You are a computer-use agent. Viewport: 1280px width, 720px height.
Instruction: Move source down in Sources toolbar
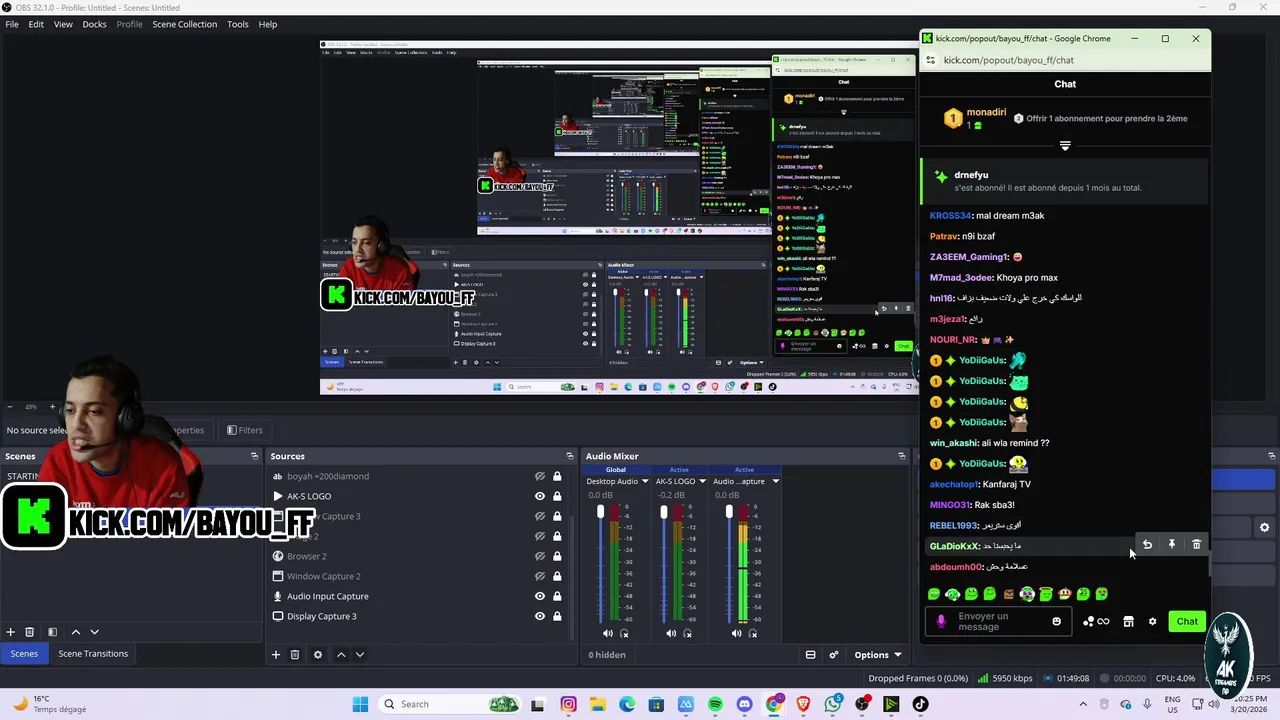click(x=360, y=655)
